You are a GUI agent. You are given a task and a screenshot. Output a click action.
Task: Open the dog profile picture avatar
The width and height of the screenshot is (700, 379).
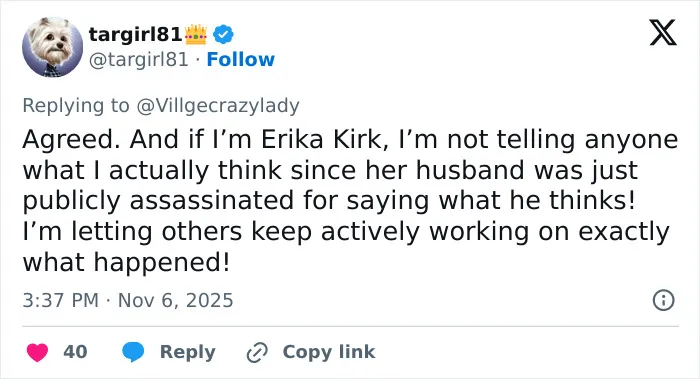point(53,47)
